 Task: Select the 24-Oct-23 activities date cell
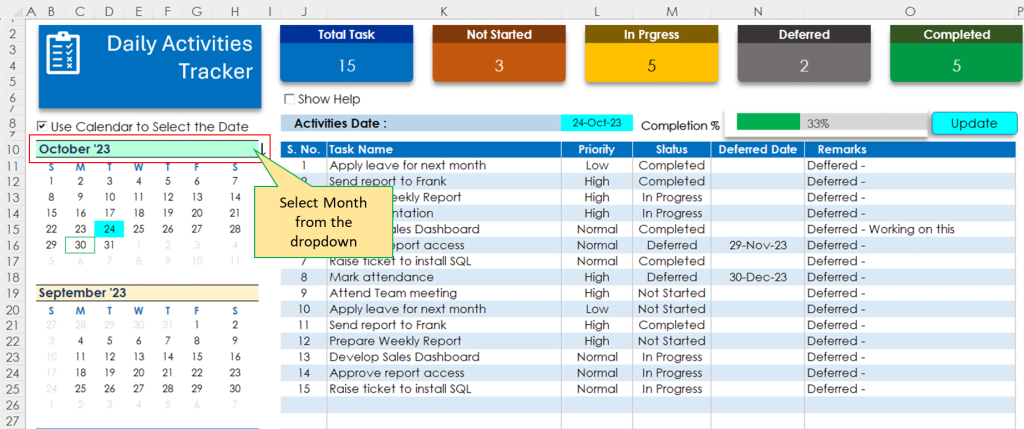click(597, 123)
